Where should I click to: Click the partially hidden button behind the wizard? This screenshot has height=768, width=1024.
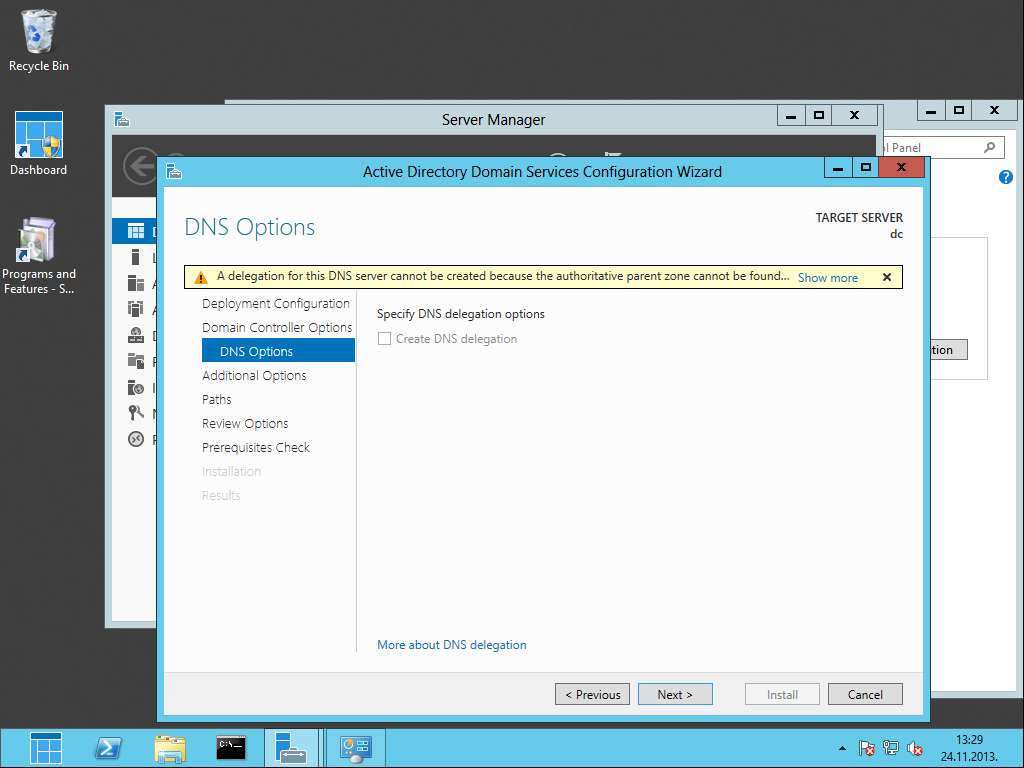[x=948, y=349]
